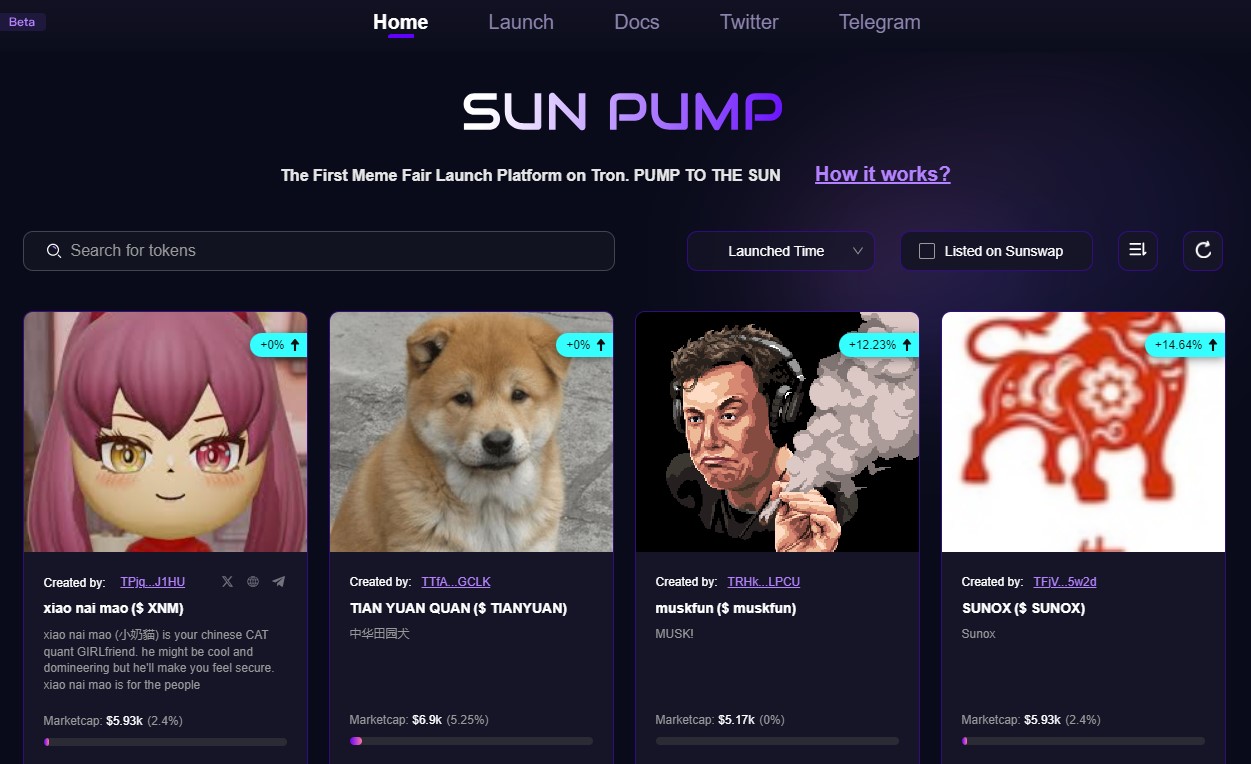Click the TIAN YUAN QUAN marketcap progress bar
The width and height of the screenshot is (1251, 764).
coord(471,741)
